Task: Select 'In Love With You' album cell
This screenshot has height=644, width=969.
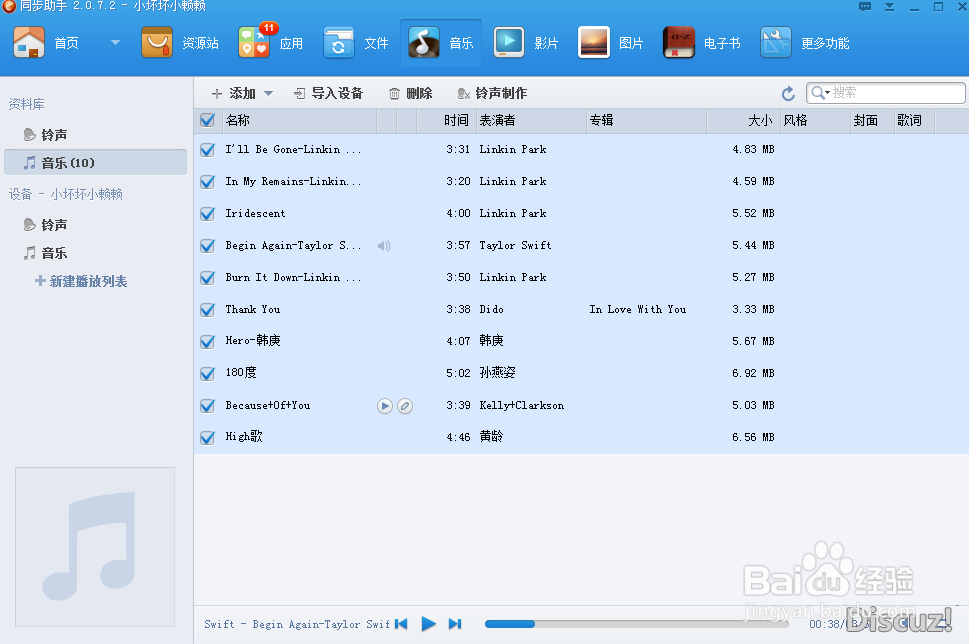Action: coord(638,309)
